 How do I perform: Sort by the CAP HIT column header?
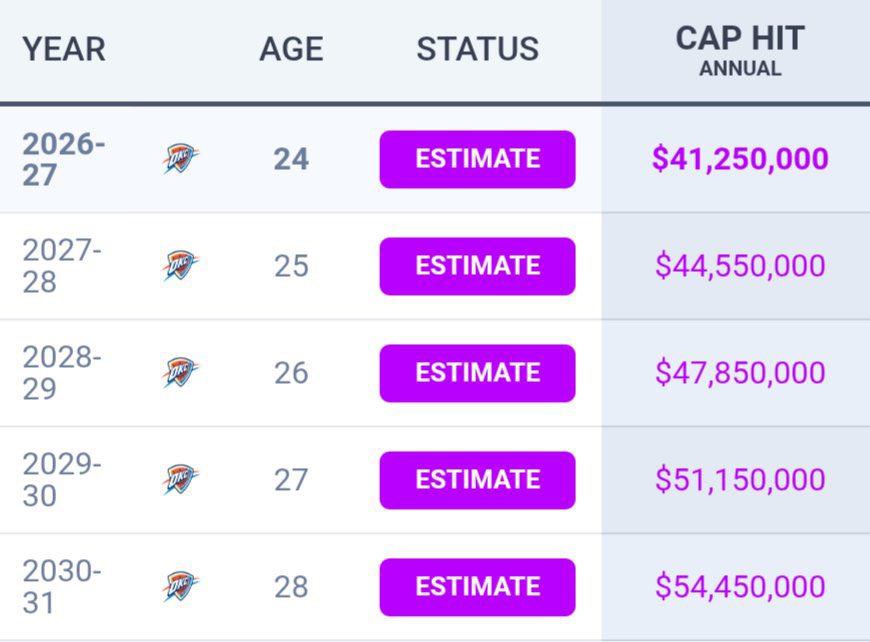click(740, 39)
